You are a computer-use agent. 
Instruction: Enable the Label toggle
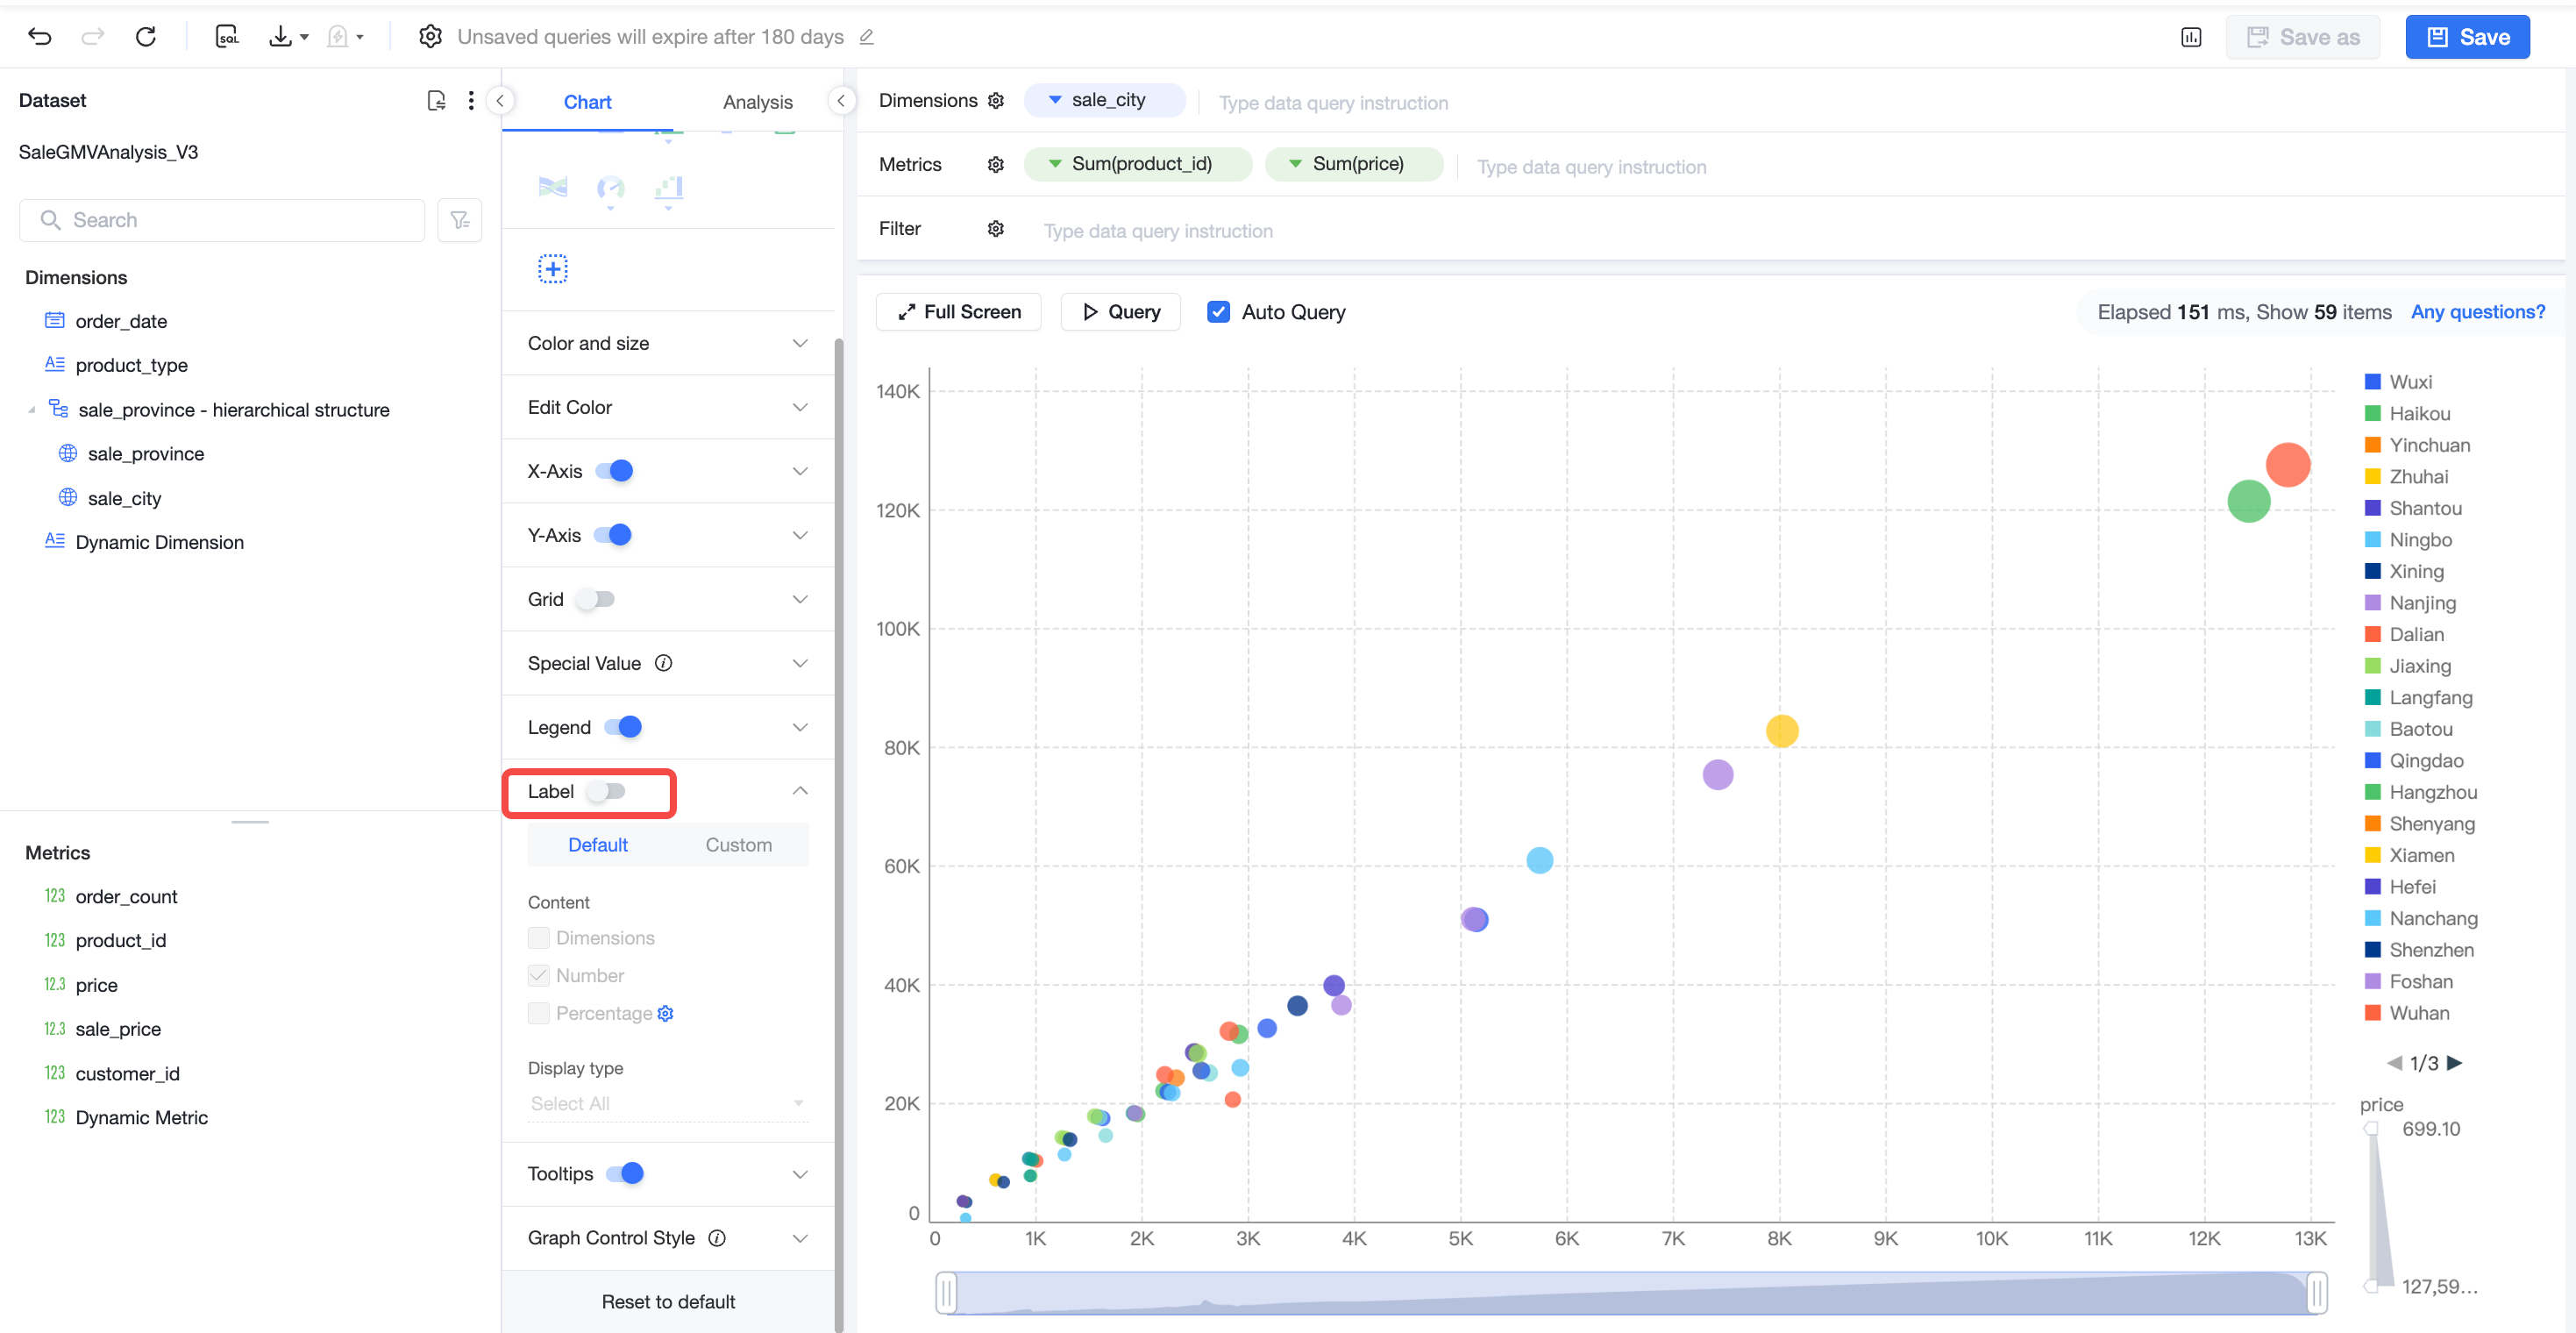pos(606,792)
